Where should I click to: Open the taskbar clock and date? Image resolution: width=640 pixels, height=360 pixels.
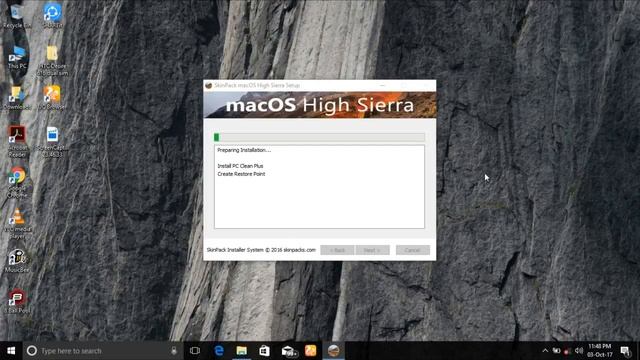(x=600, y=351)
